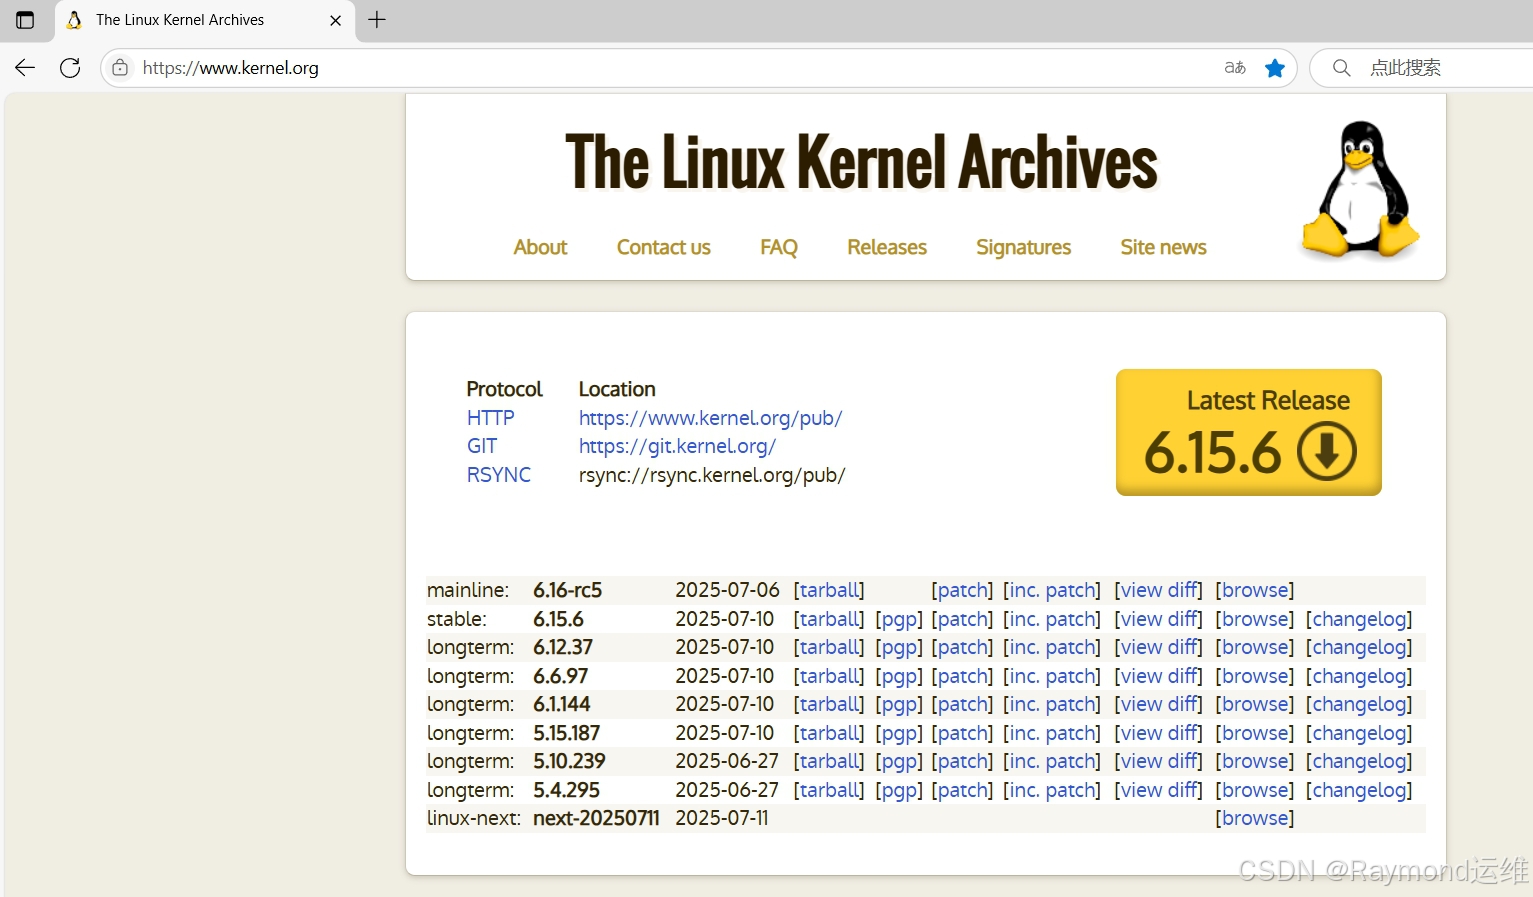Click the tab actions icon beside the tab

[25, 20]
